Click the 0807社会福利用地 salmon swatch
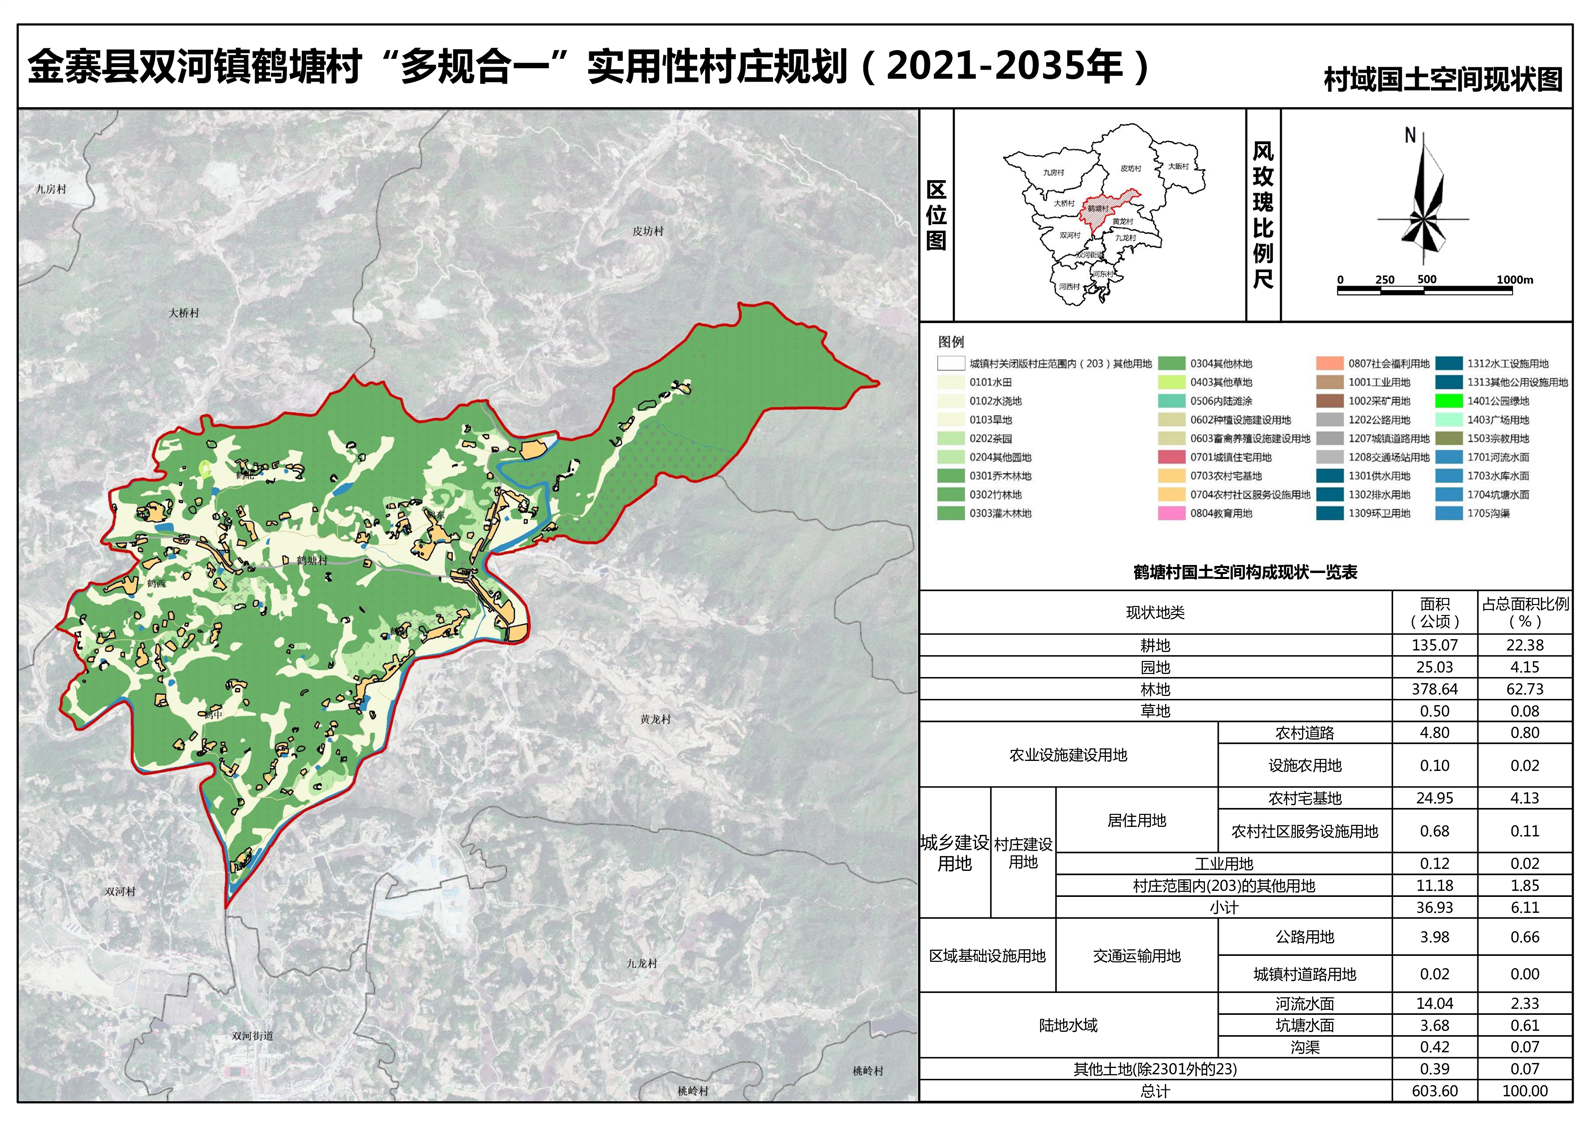The image size is (1588, 1122). (x=1329, y=364)
